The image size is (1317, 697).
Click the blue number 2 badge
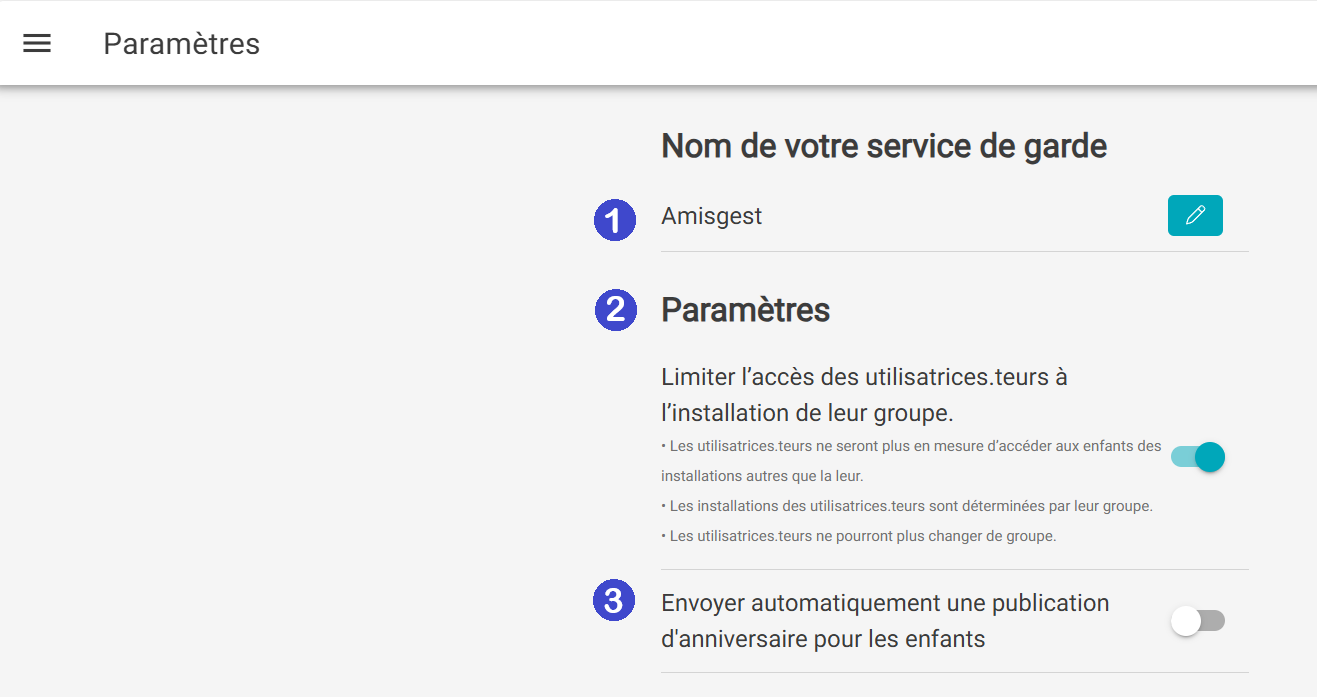[x=616, y=310]
